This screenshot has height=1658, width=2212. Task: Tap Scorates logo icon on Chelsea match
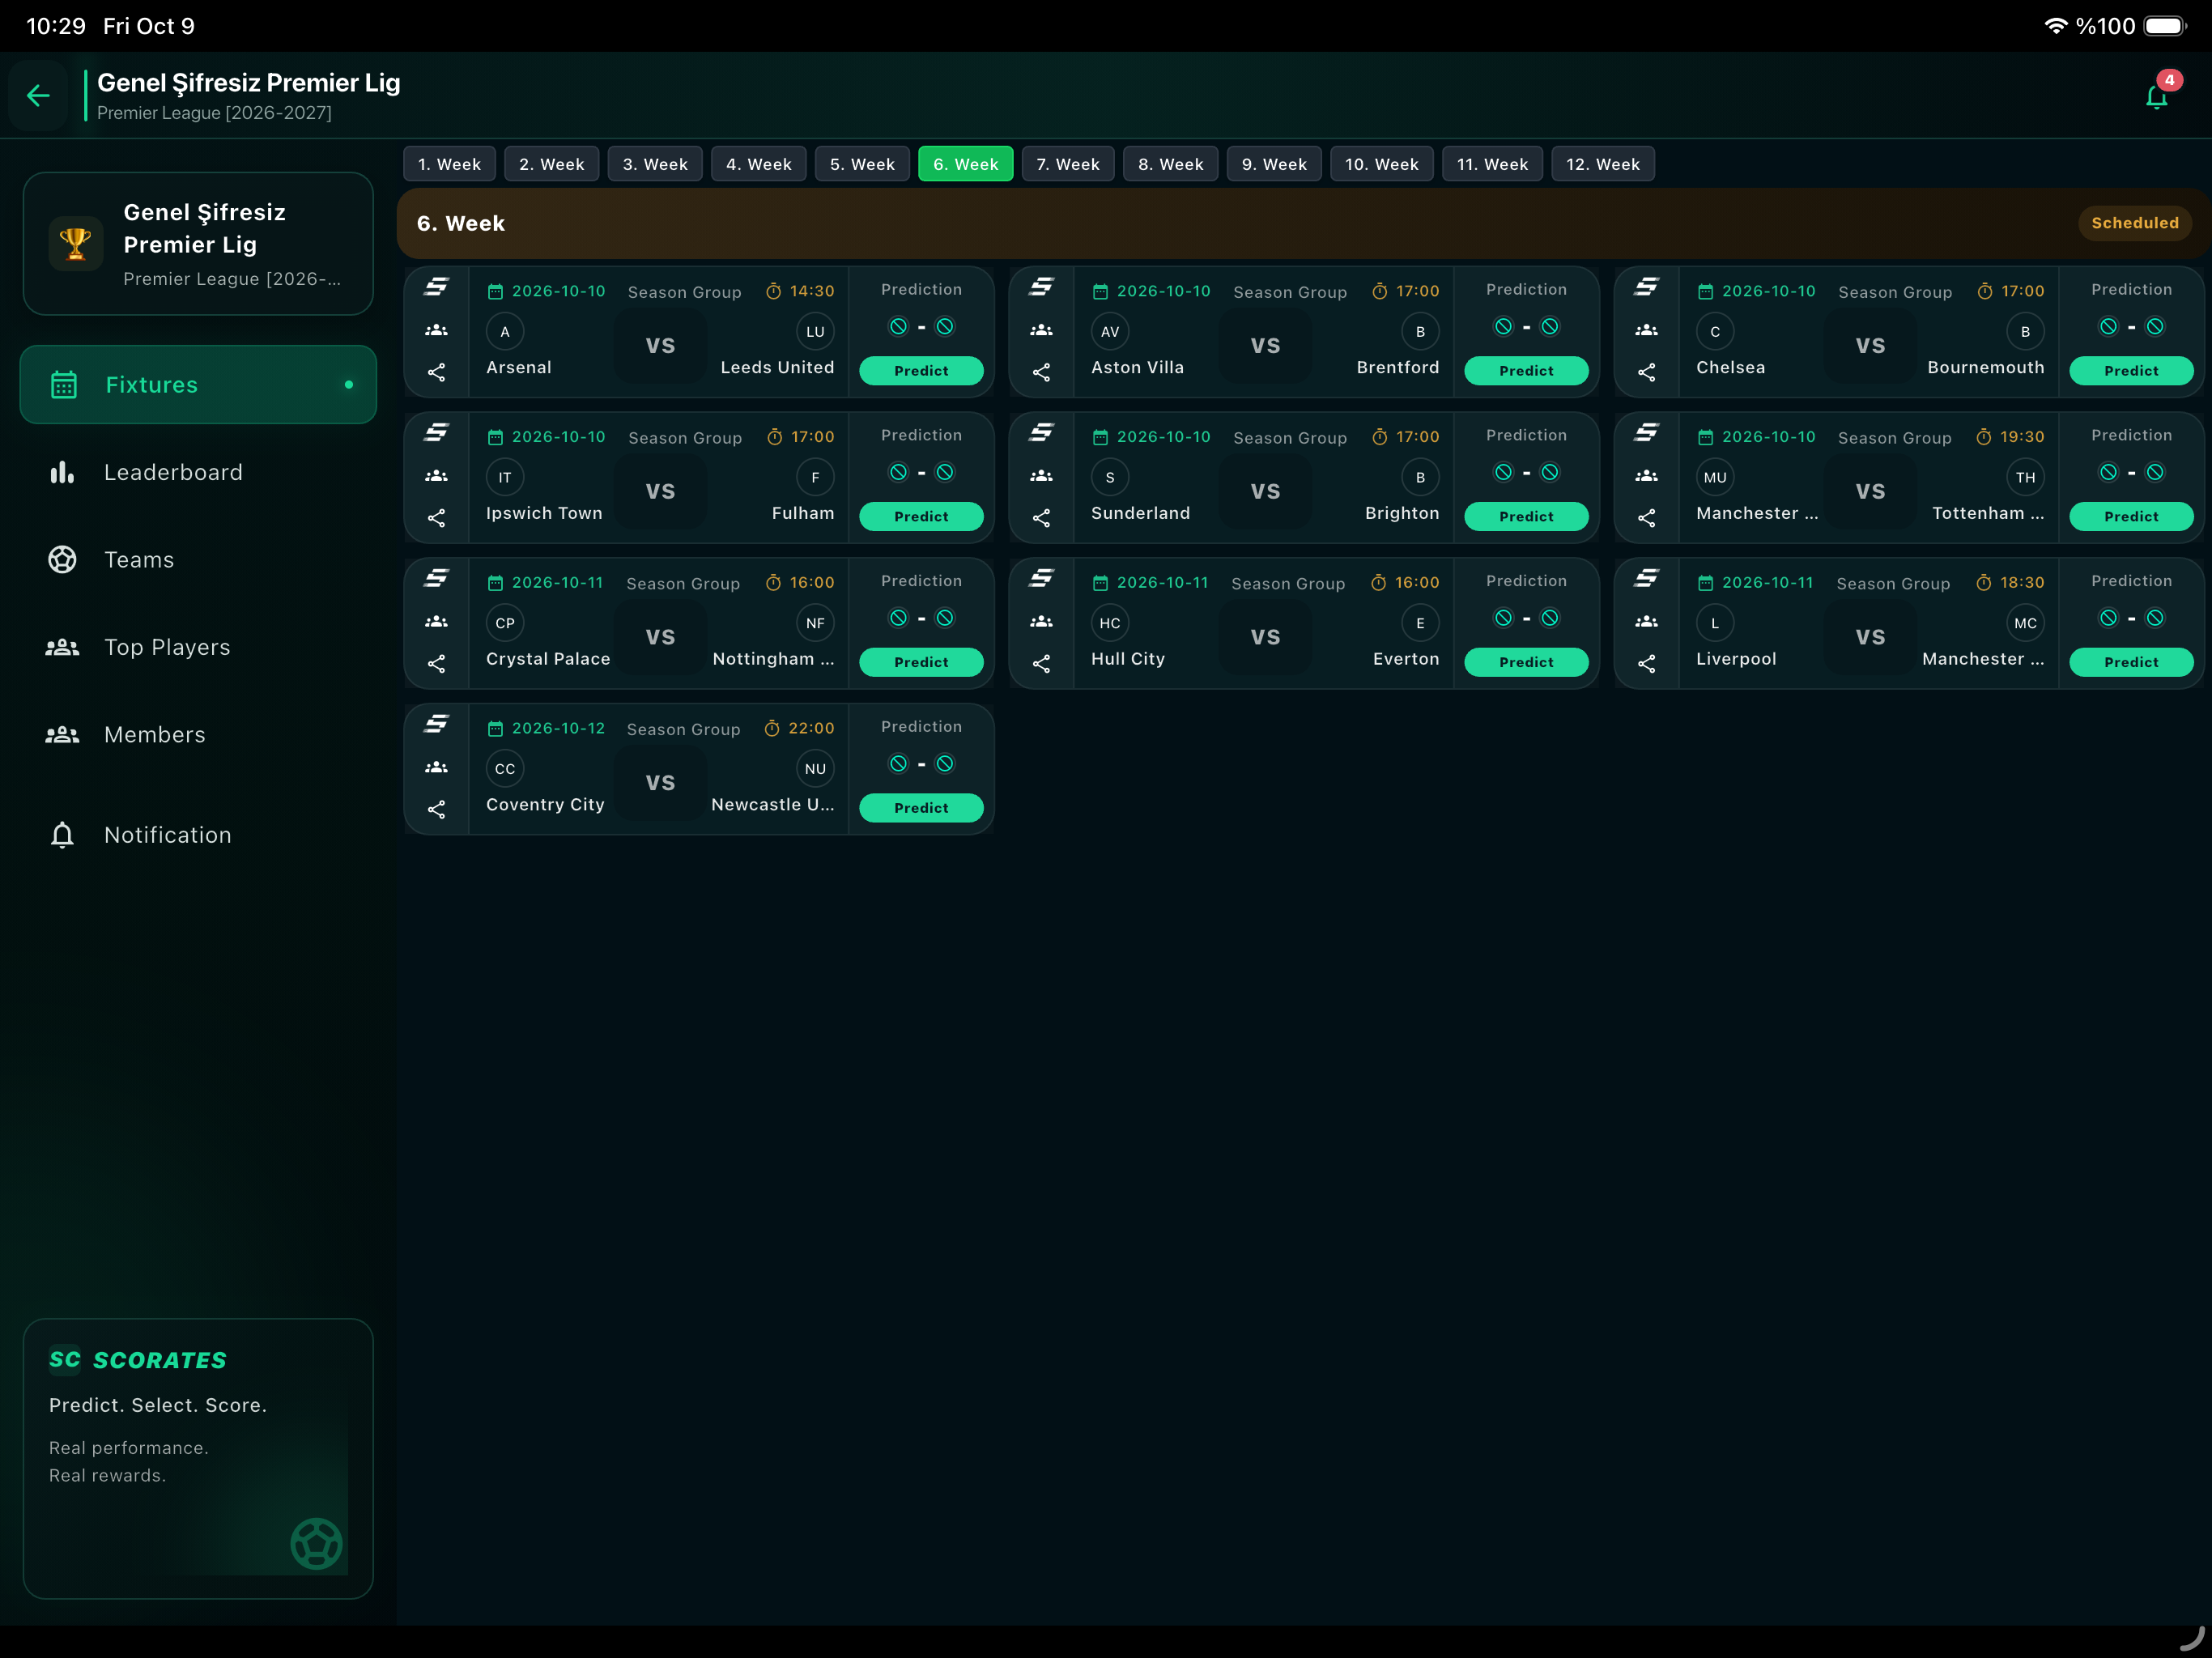[x=1646, y=287]
